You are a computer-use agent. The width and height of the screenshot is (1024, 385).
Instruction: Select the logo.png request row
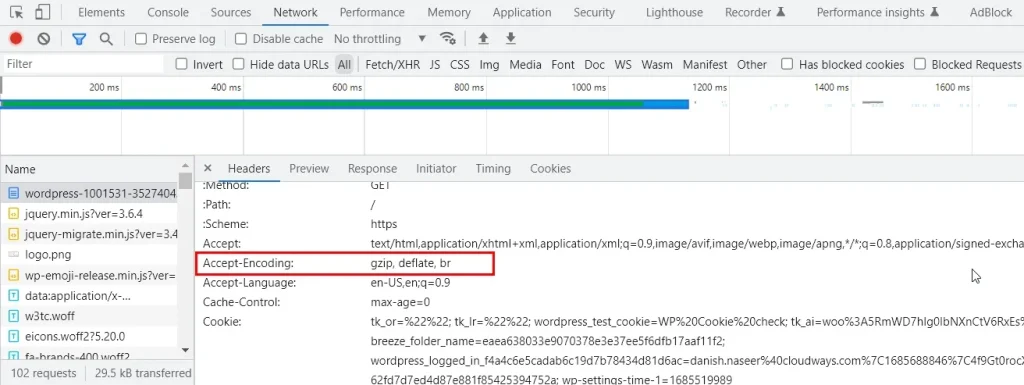point(89,254)
